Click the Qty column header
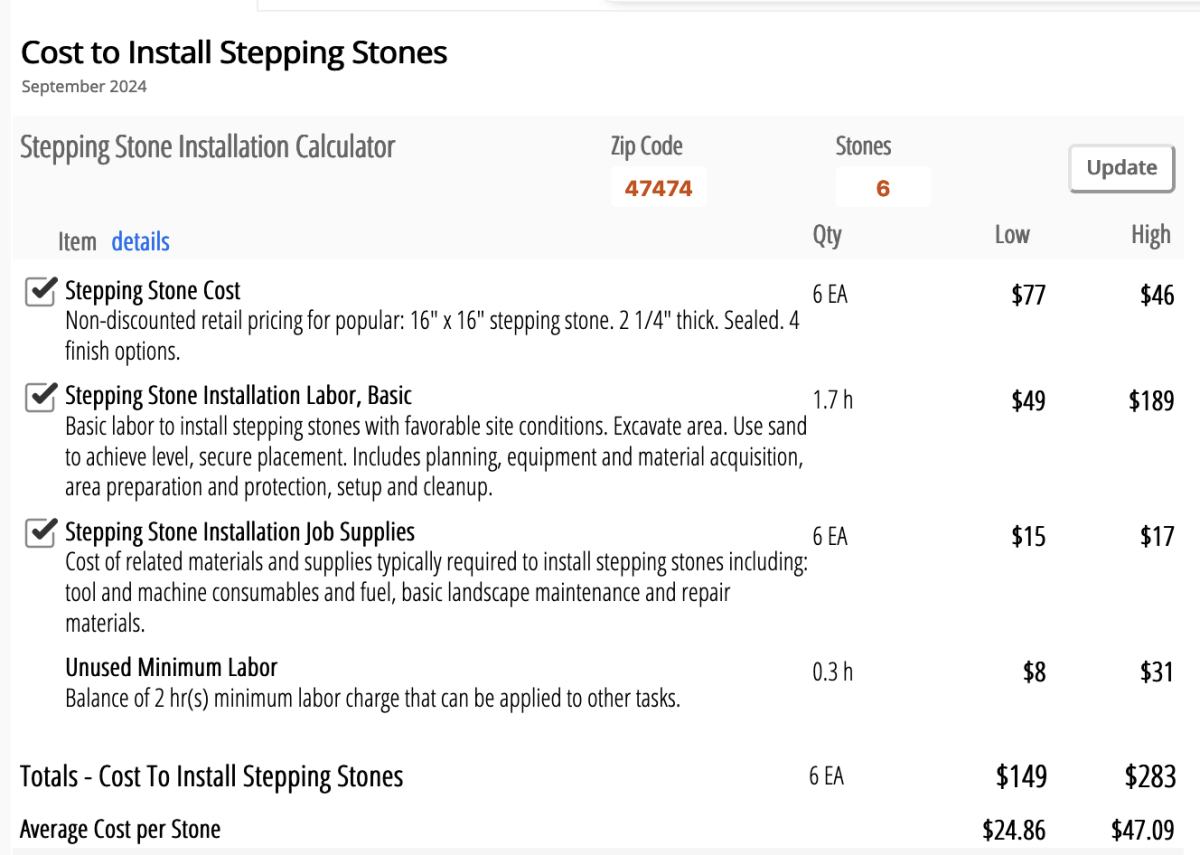Image resolution: width=1200 pixels, height=855 pixels. (827, 235)
